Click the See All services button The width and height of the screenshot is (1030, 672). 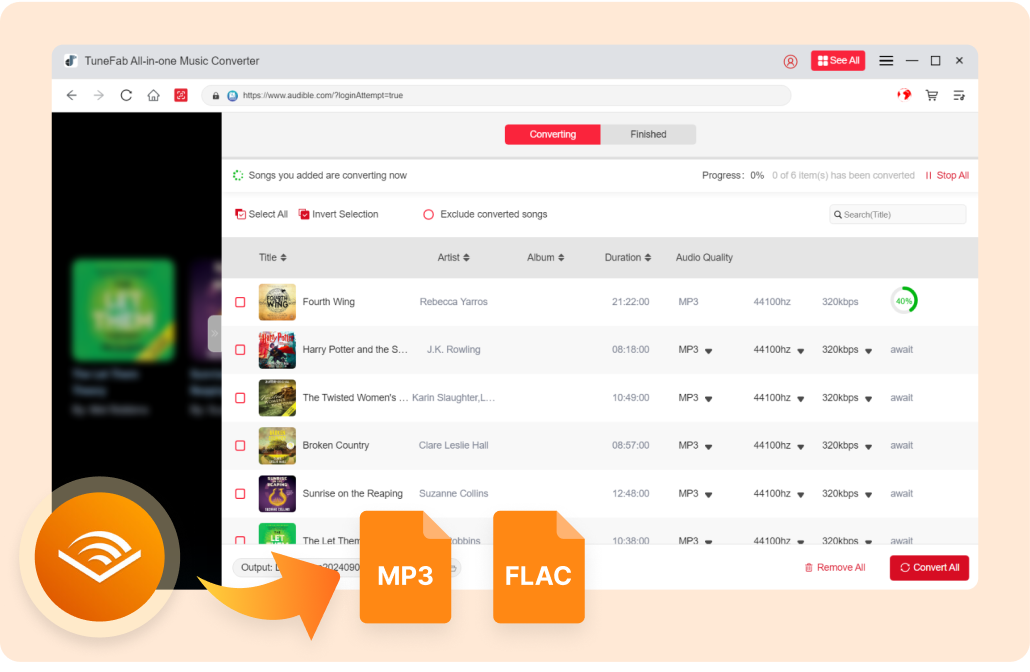pyautogui.click(x=838, y=60)
